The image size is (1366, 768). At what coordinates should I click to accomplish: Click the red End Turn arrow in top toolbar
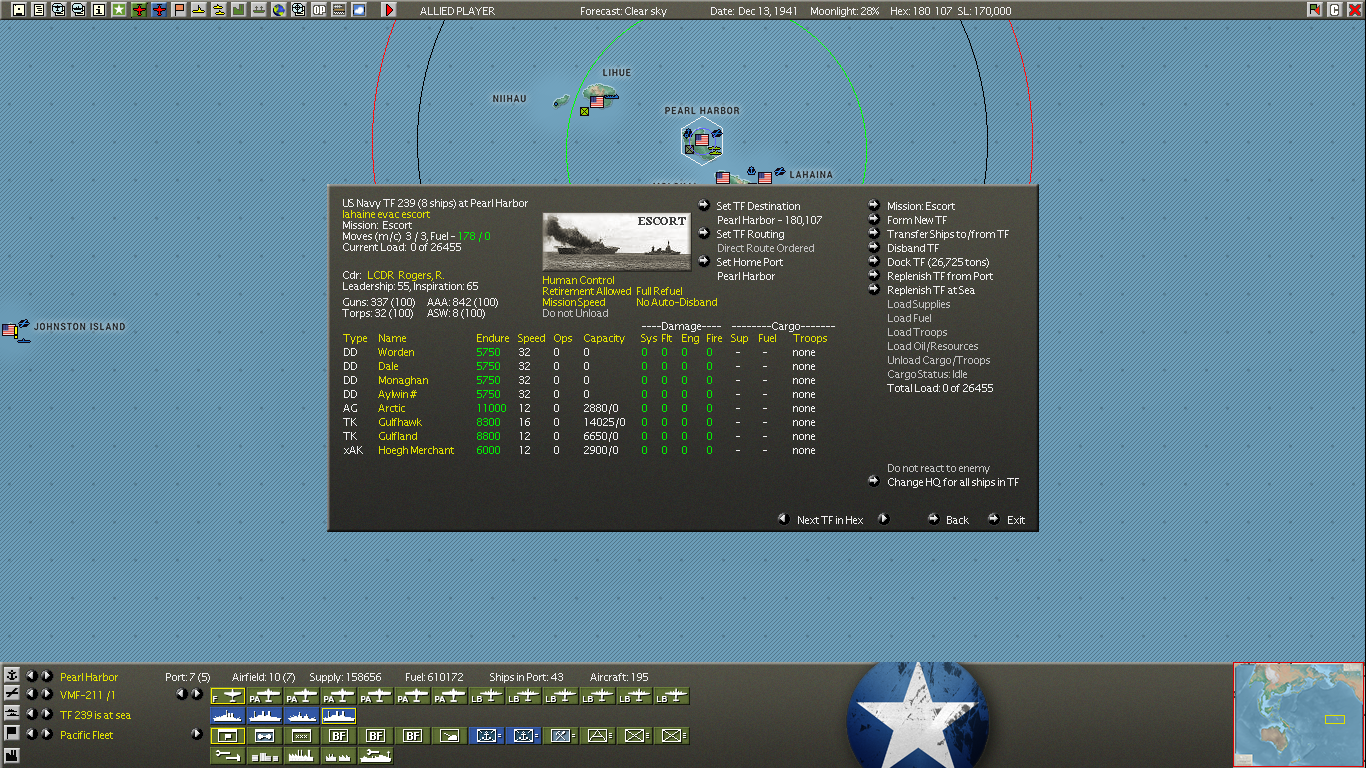389,10
